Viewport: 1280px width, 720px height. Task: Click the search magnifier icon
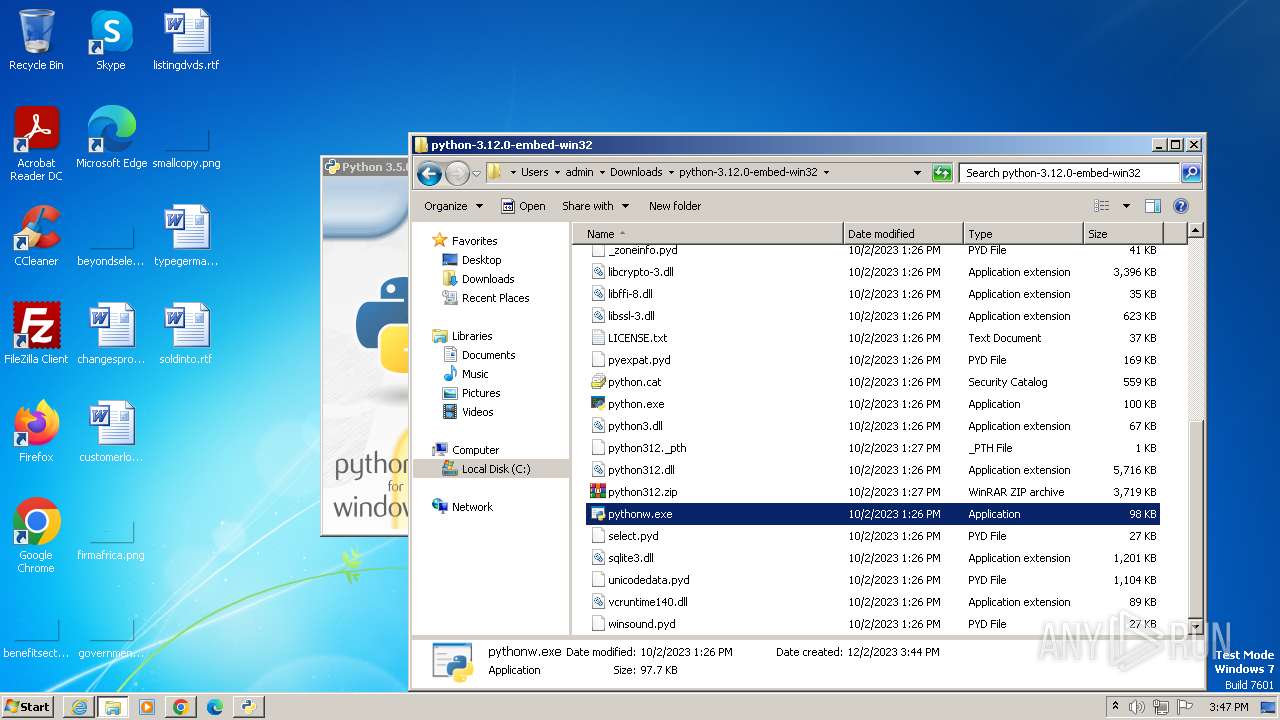tap(1190, 173)
